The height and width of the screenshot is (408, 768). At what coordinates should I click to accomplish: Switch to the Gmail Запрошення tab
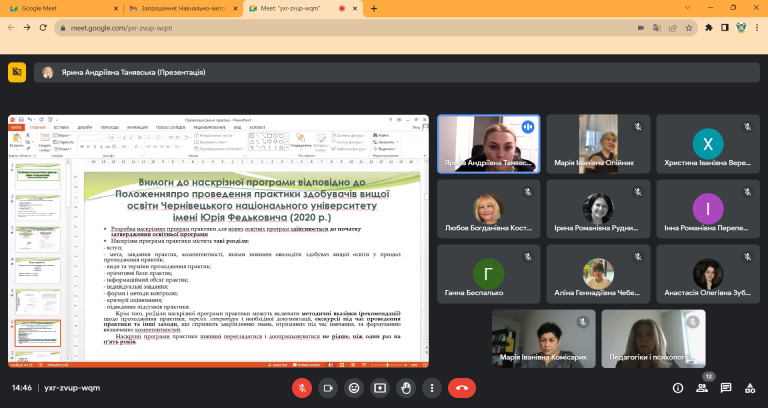tap(183, 8)
